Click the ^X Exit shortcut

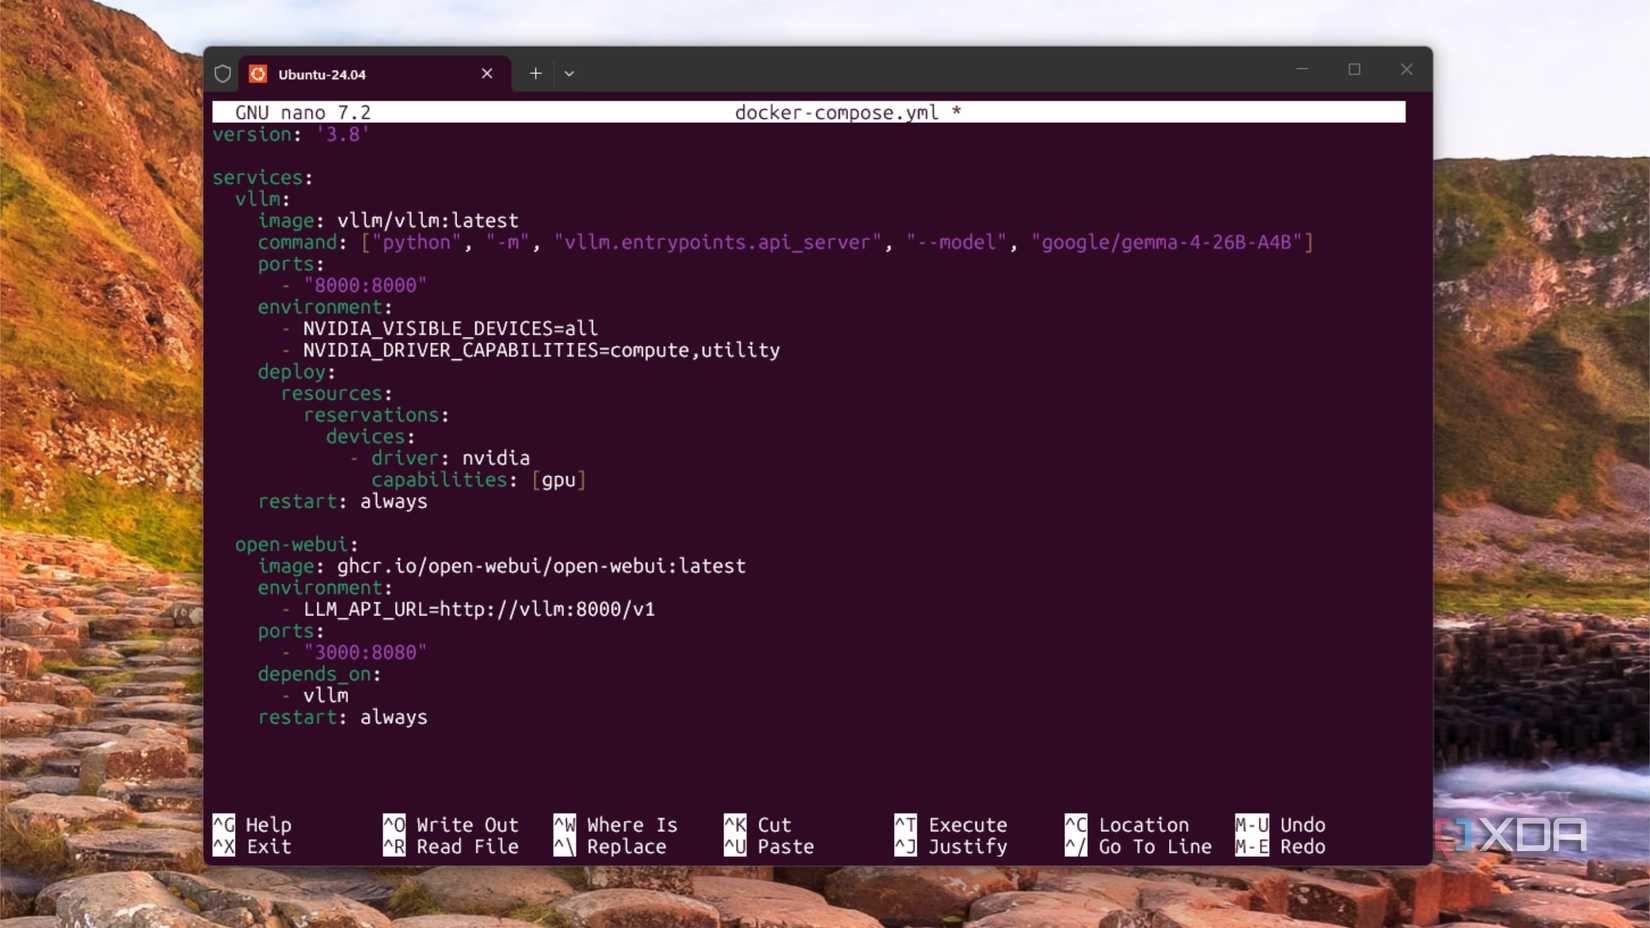(252, 847)
